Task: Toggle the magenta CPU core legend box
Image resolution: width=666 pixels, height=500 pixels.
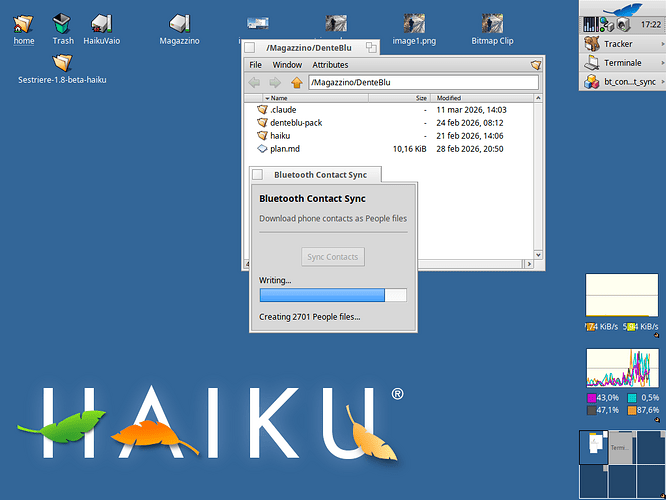Action: 592,397
